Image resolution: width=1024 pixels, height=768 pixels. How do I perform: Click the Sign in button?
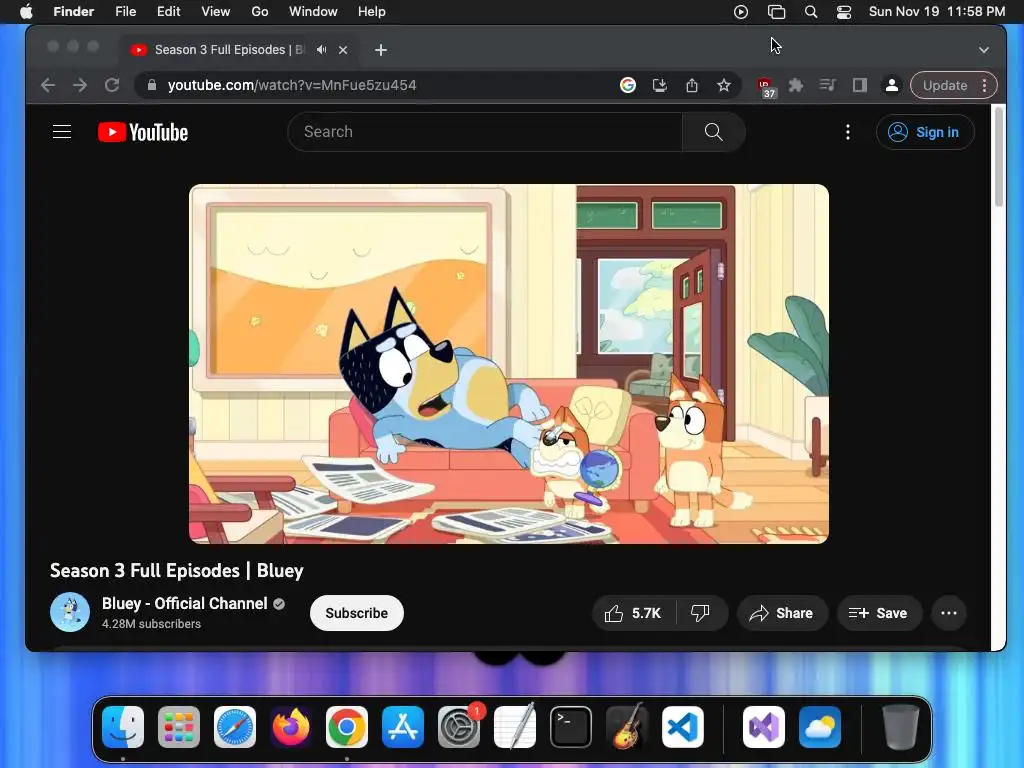point(925,132)
